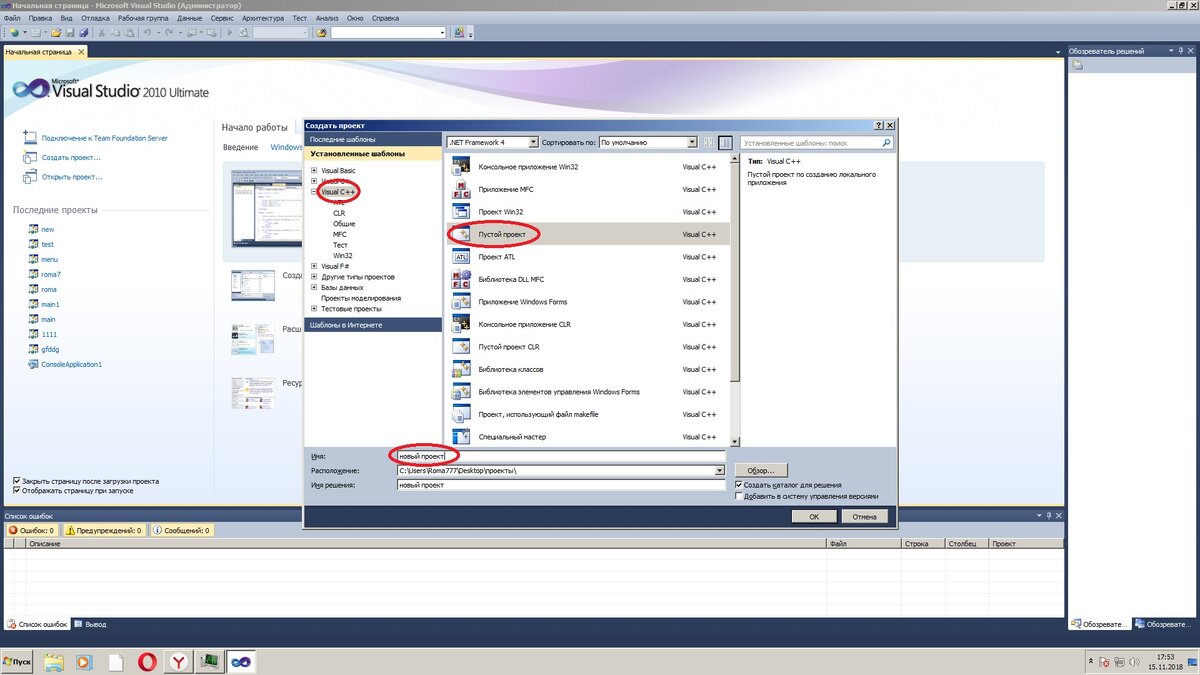Expand Тестовые проекты tree node
The height and width of the screenshot is (675, 1200).
(x=314, y=309)
